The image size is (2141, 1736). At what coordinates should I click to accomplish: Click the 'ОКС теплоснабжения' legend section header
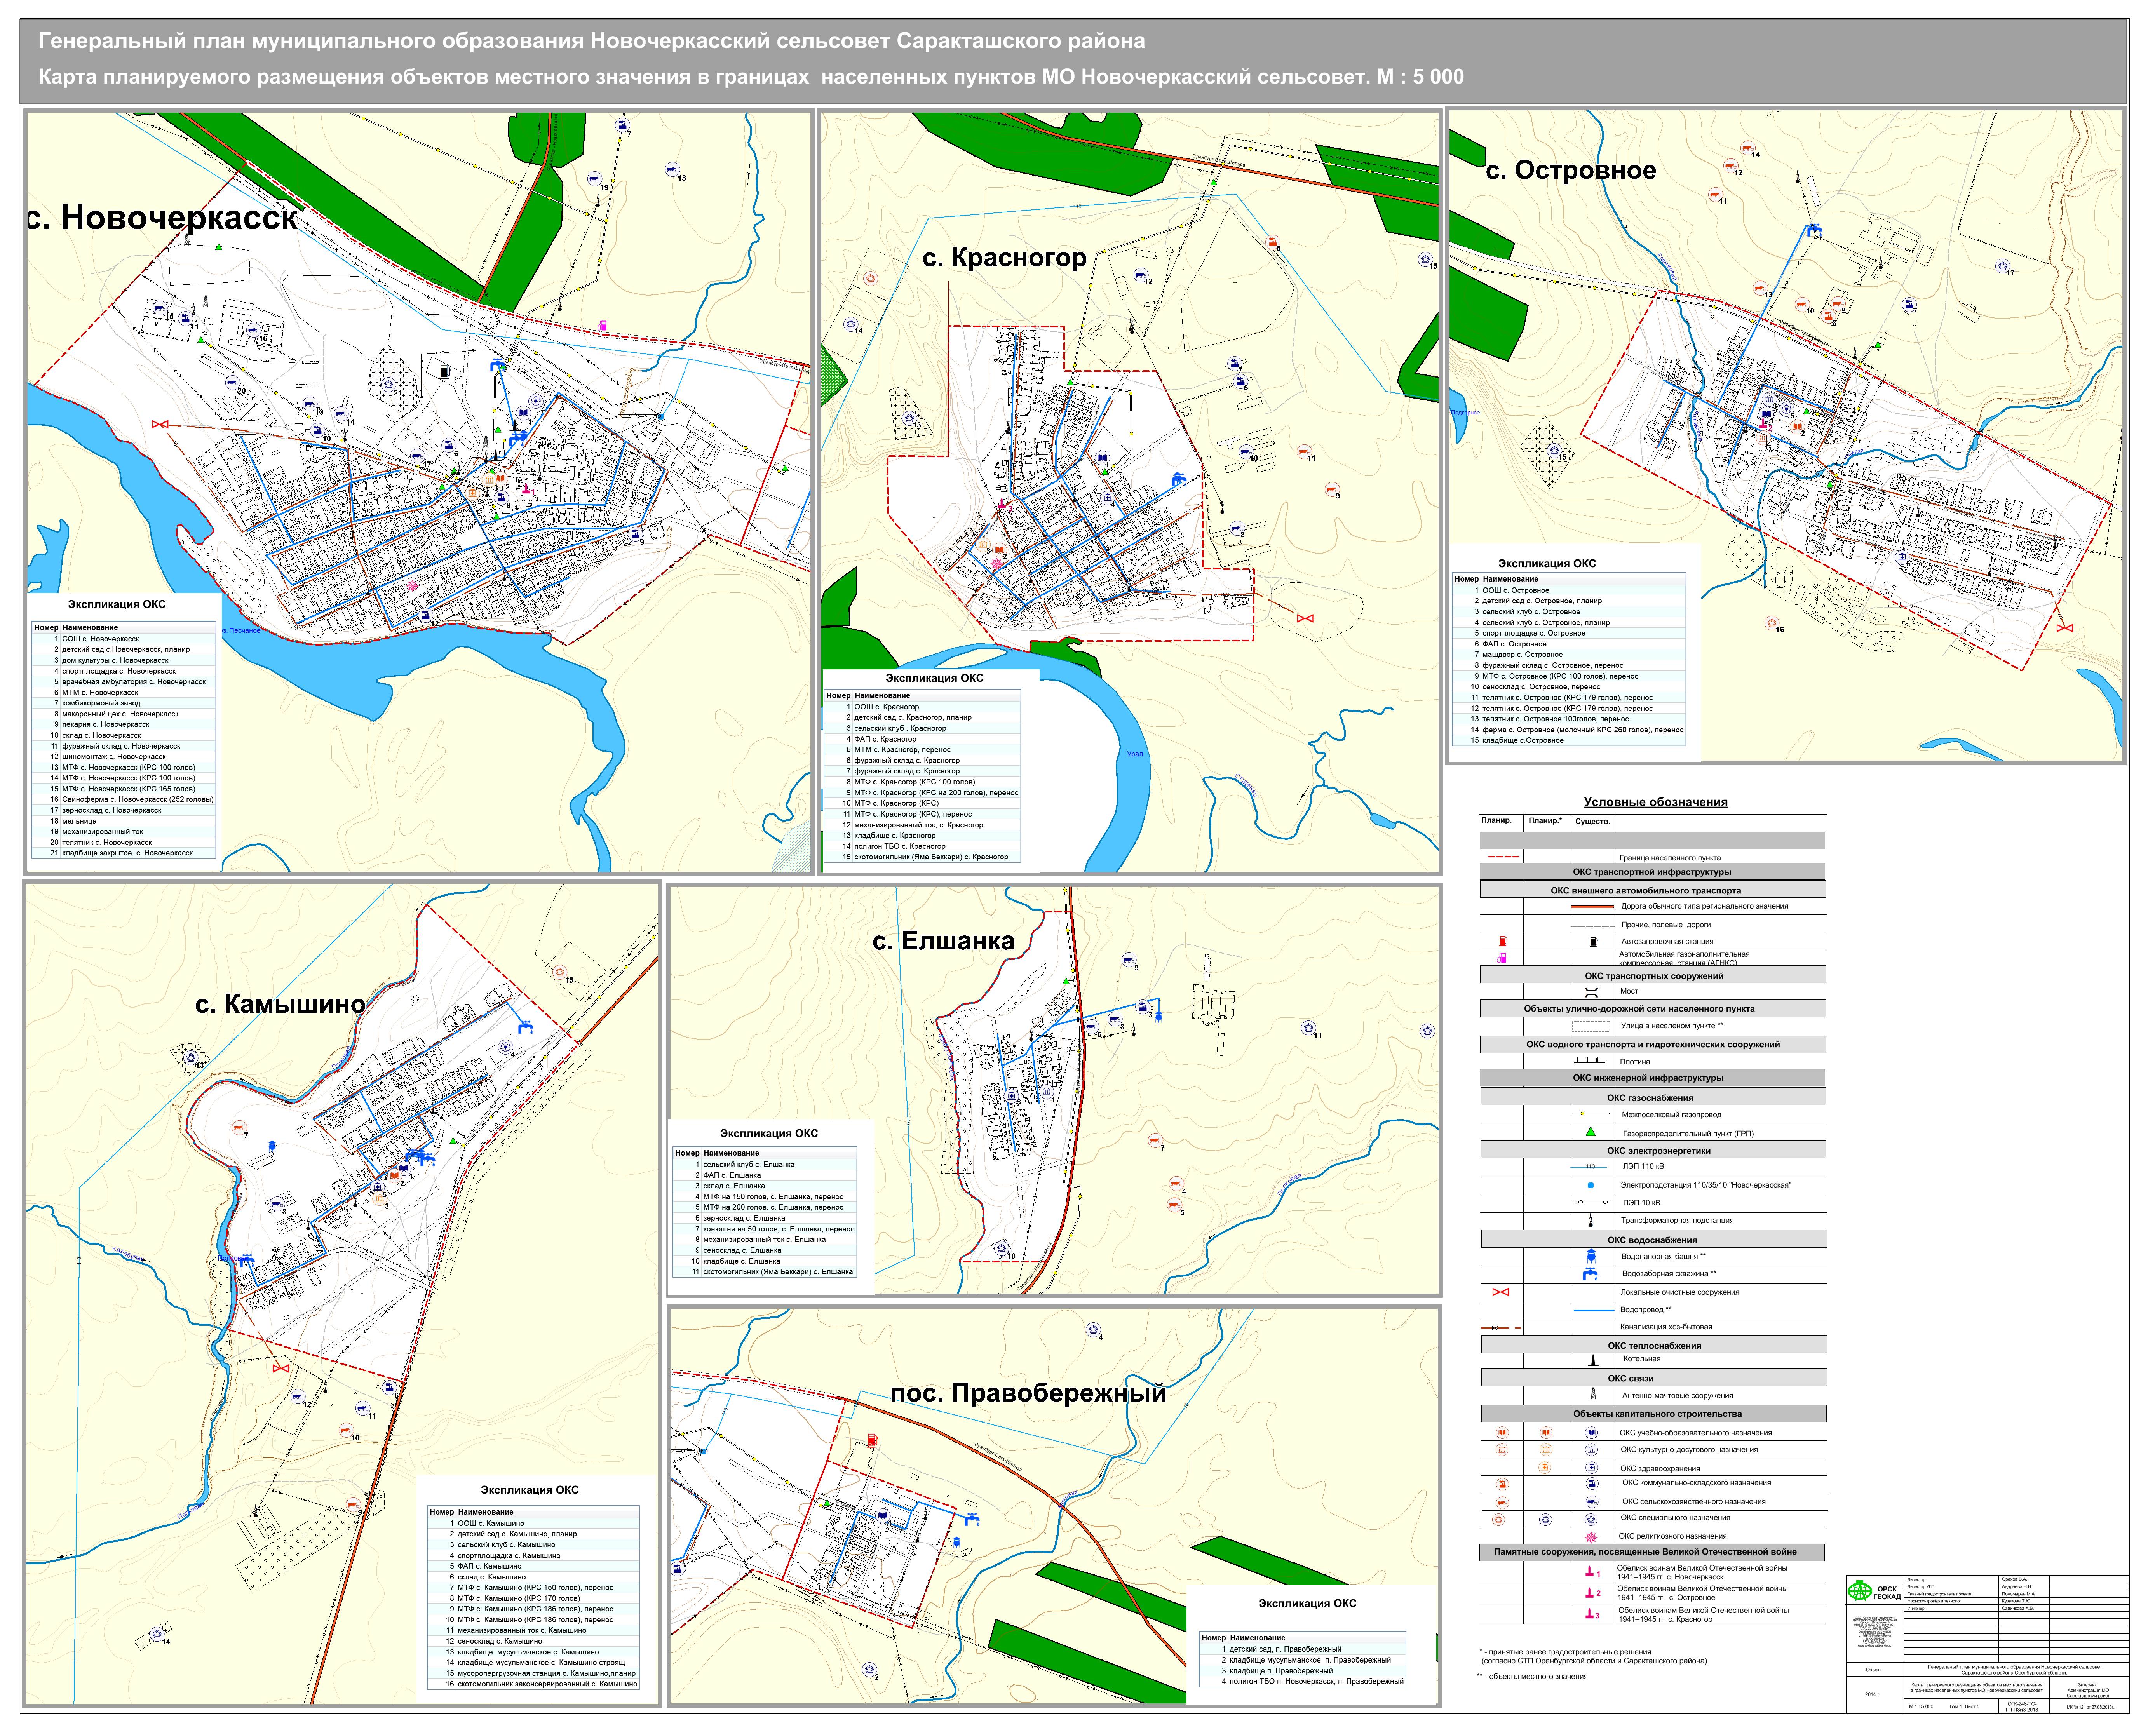tap(1653, 1345)
